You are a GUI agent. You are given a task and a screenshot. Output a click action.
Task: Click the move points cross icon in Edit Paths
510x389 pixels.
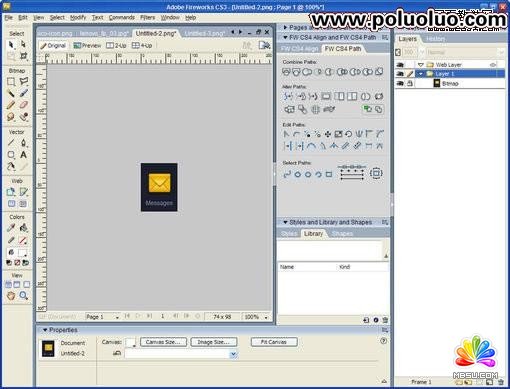coord(328,134)
